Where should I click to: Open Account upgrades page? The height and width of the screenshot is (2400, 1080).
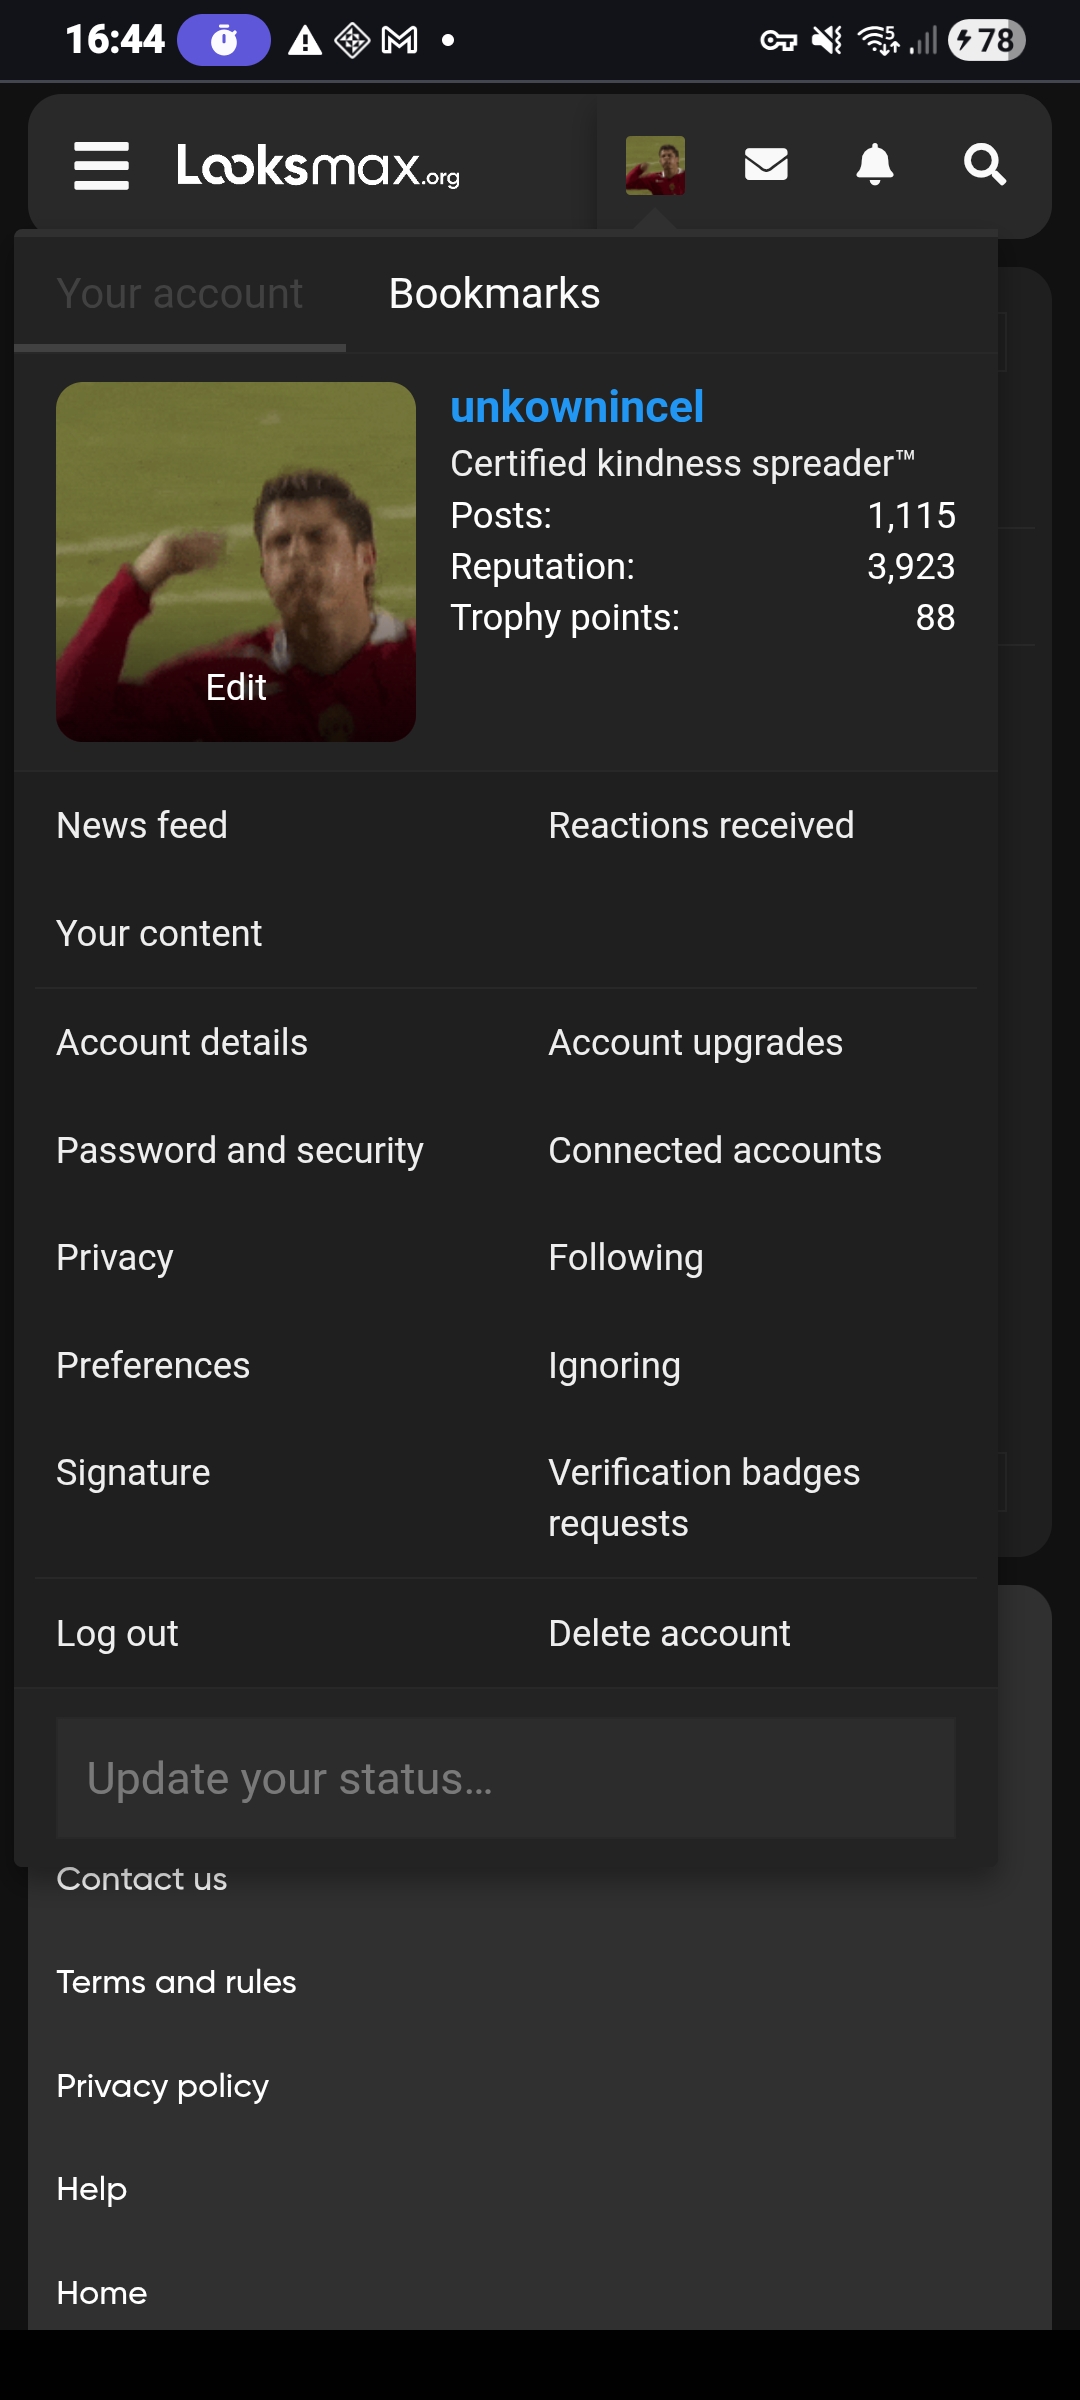coord(695,1043)
